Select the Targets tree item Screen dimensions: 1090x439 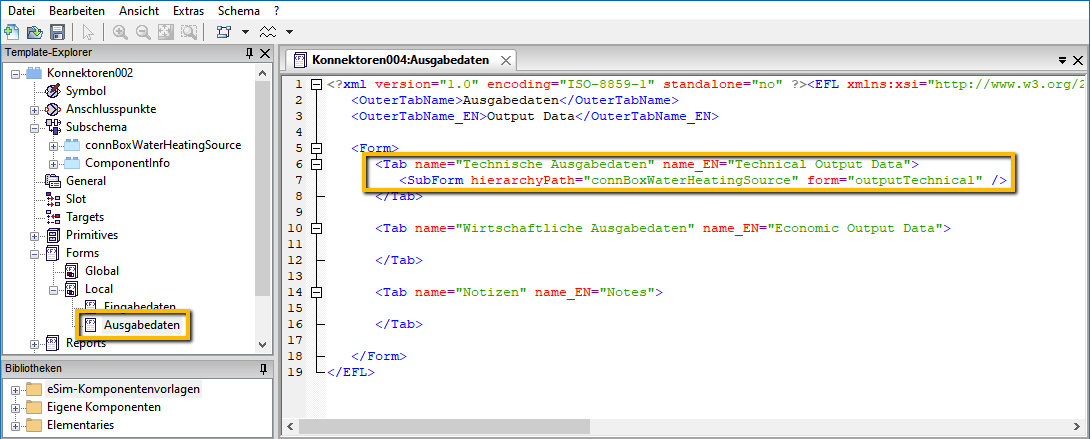pyautogui.click(x=85, y=217)
